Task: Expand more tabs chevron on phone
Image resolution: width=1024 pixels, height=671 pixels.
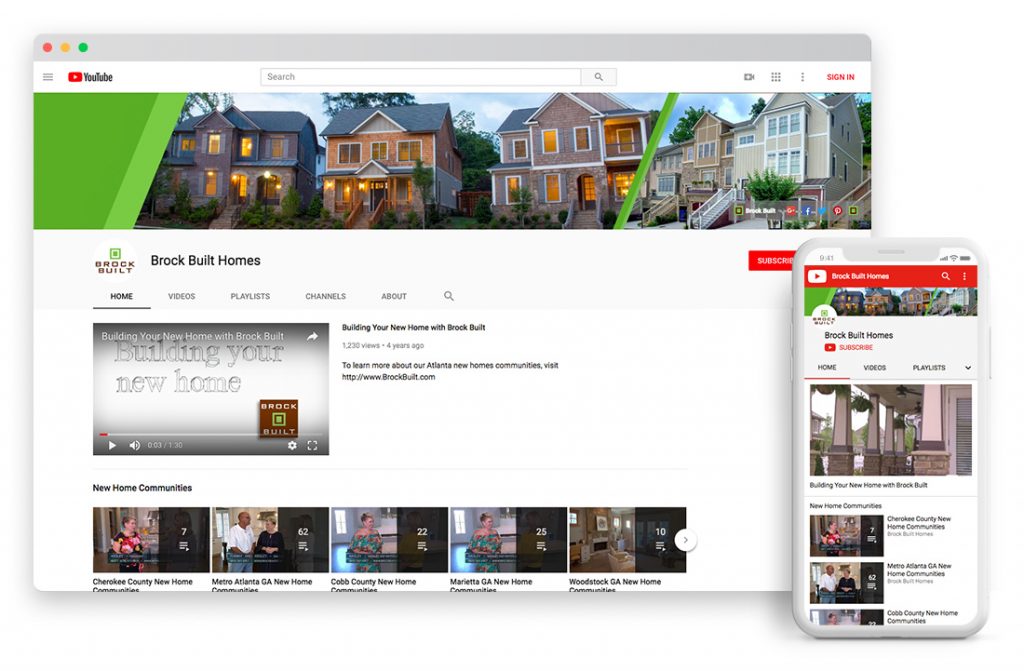Action: point(968,368)
